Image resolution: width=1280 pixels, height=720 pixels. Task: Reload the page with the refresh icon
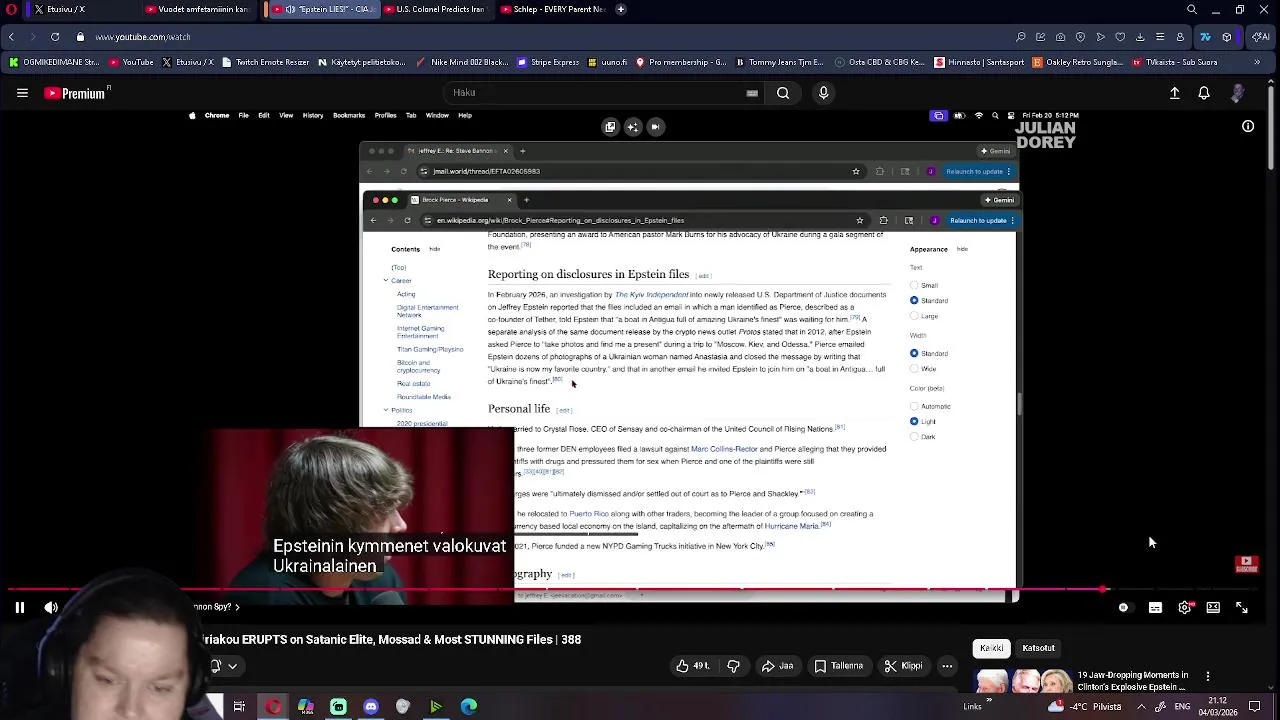coord(55,37)
